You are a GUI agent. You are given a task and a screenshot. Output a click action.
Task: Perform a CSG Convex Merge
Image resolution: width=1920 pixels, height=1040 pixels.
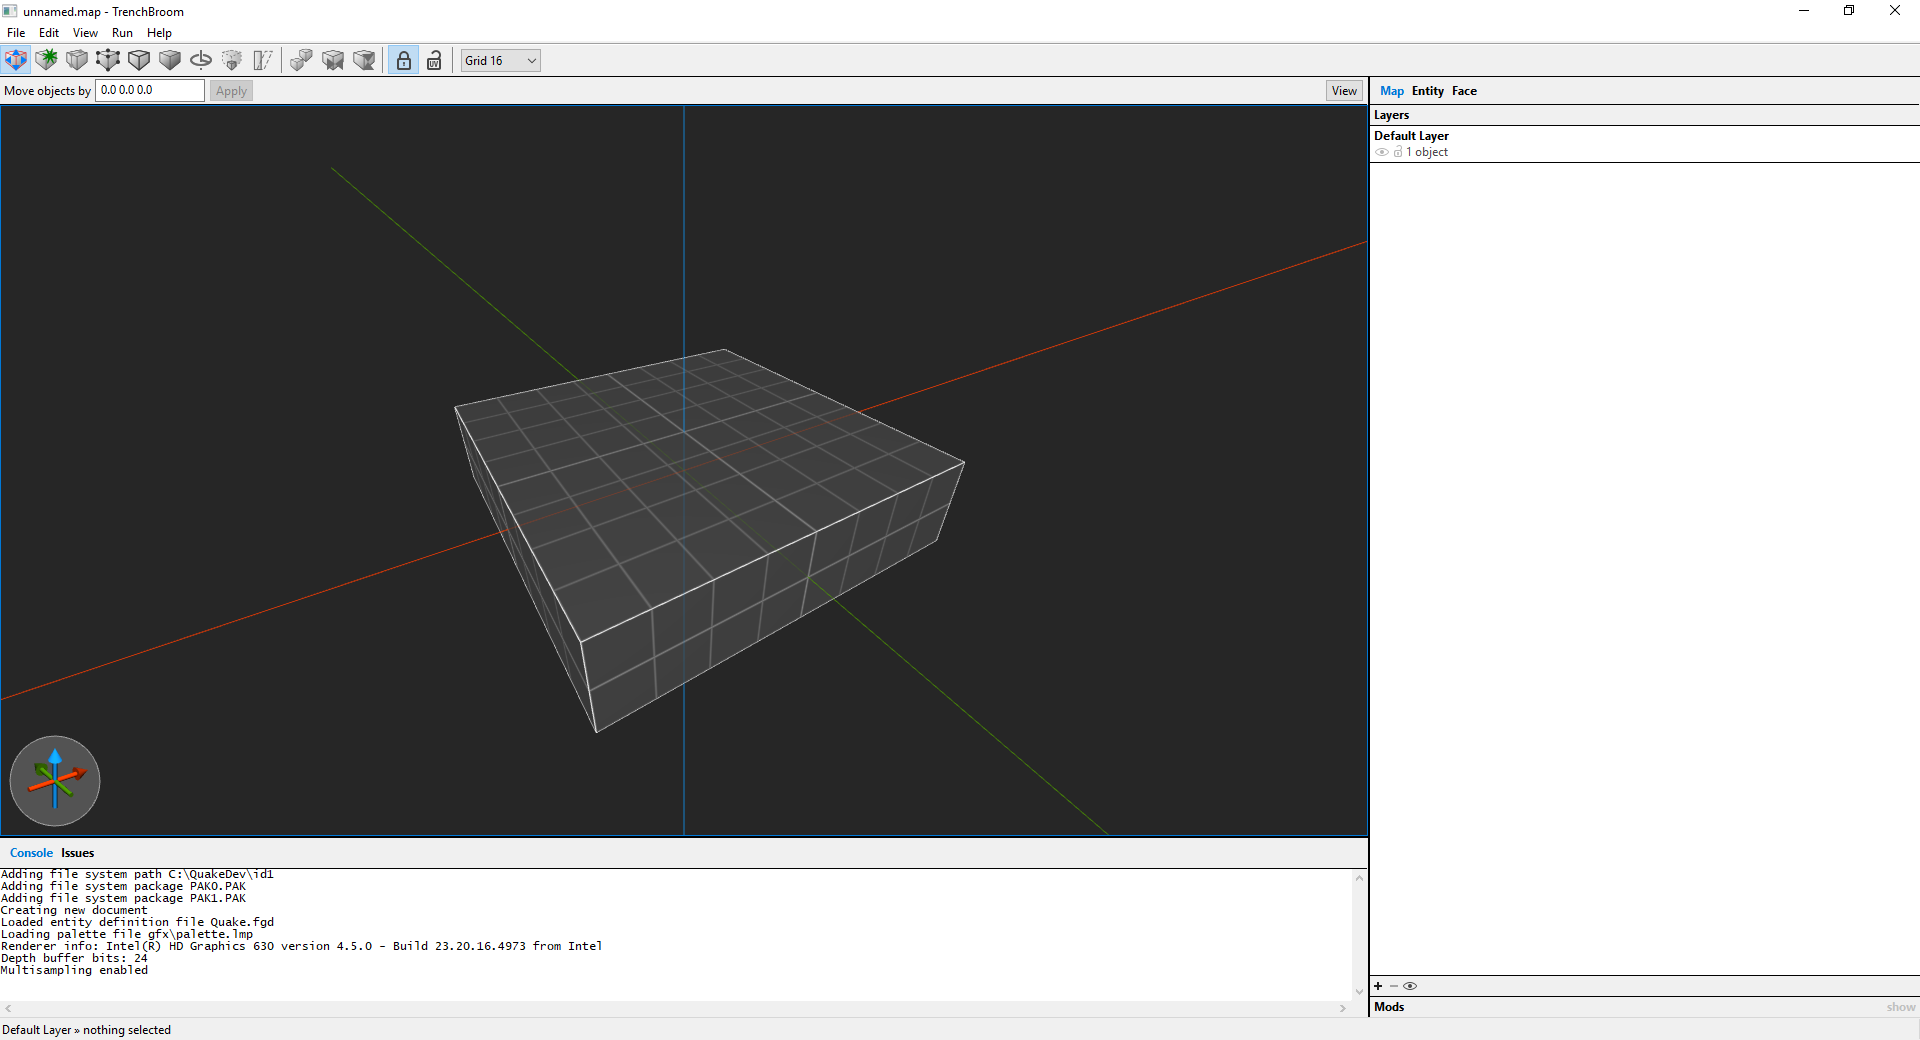click(x=301, y=60)
